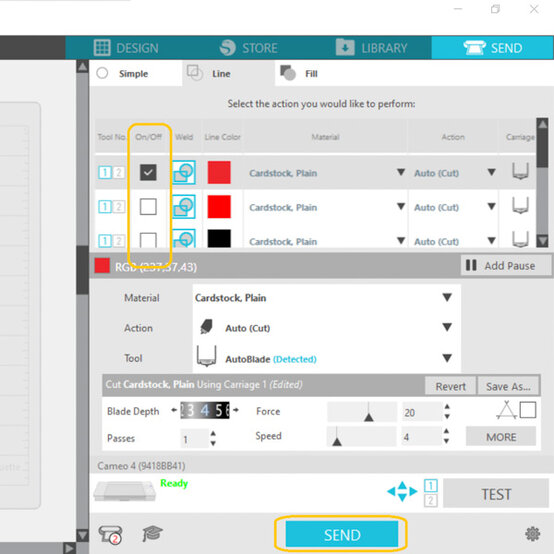Image resolution: width=554 pixels, height=554 pixels.
Task: Click carriage blade icon in first row
Action: 520,171
